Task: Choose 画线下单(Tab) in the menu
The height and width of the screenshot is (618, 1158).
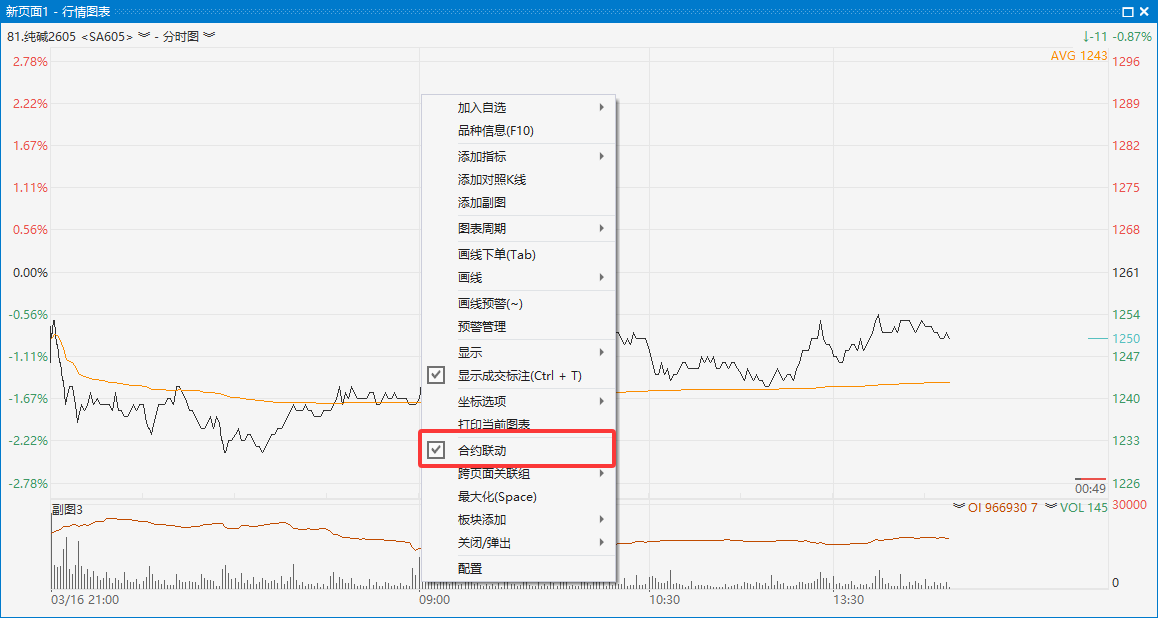Action: 496,254
